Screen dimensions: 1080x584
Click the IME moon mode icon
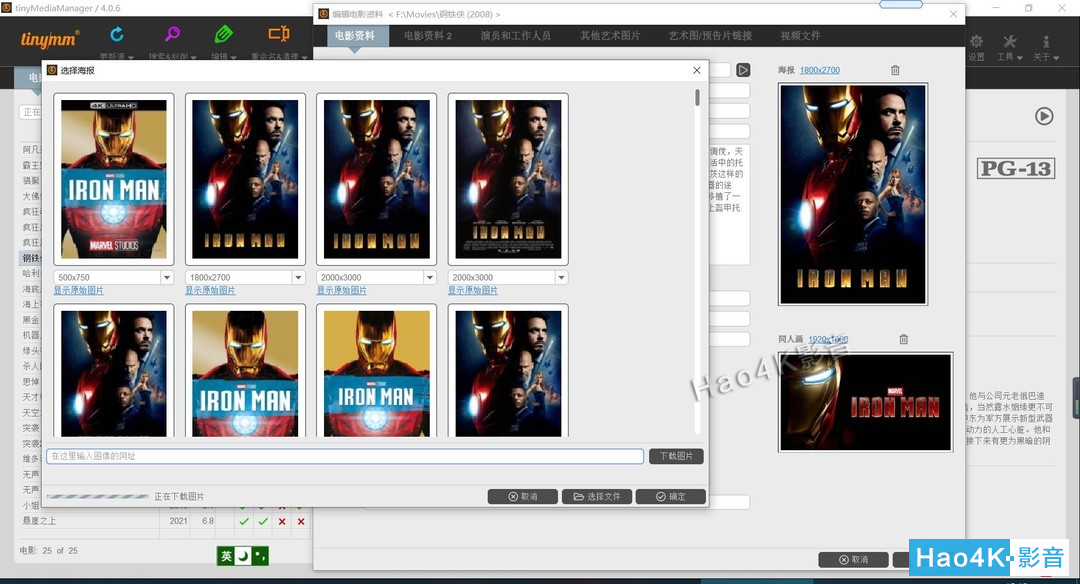coord(243,556)
